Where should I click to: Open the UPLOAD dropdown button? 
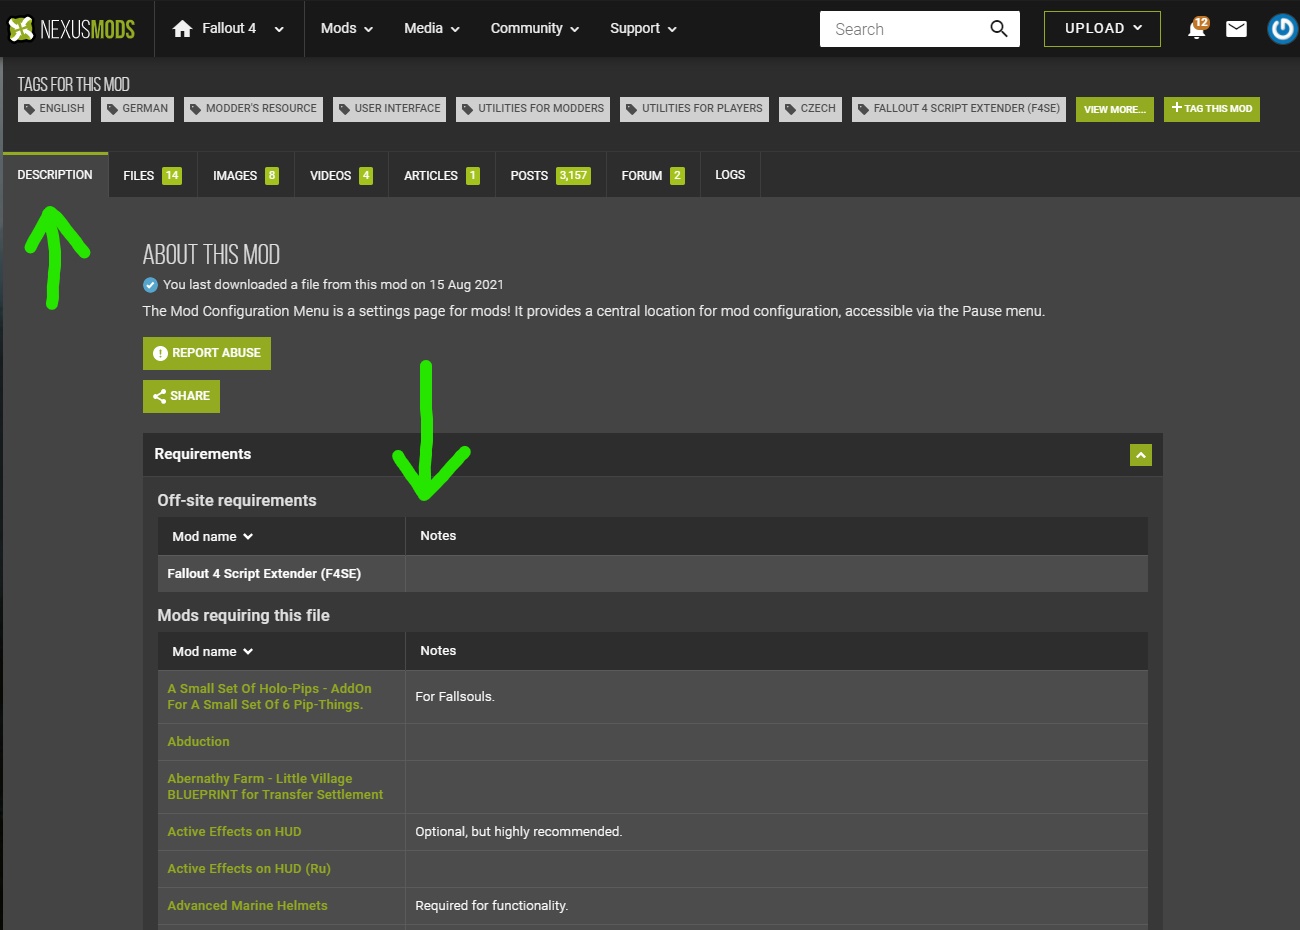click(1102, 29)
